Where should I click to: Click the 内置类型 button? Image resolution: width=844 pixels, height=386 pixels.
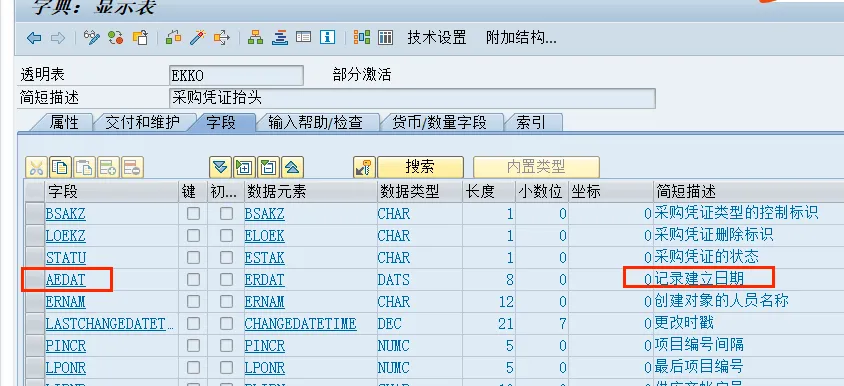(x=536, y=167)
